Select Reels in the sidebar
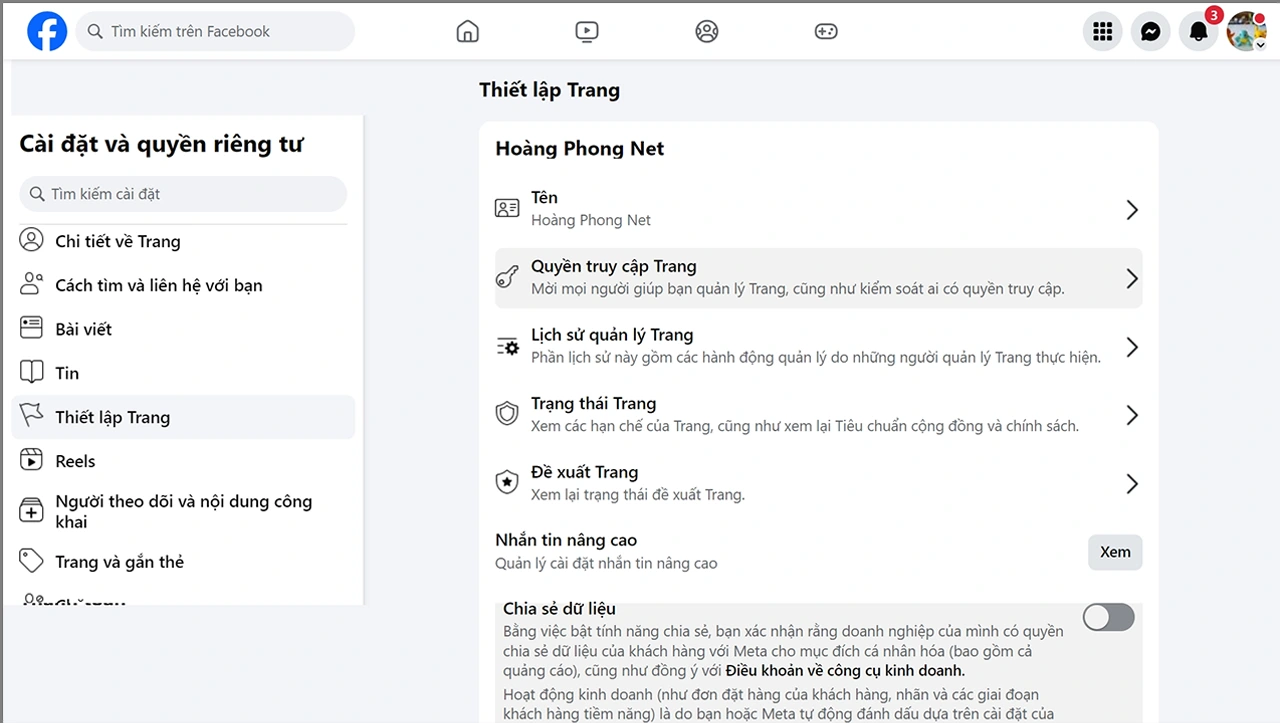 [183, 461]
